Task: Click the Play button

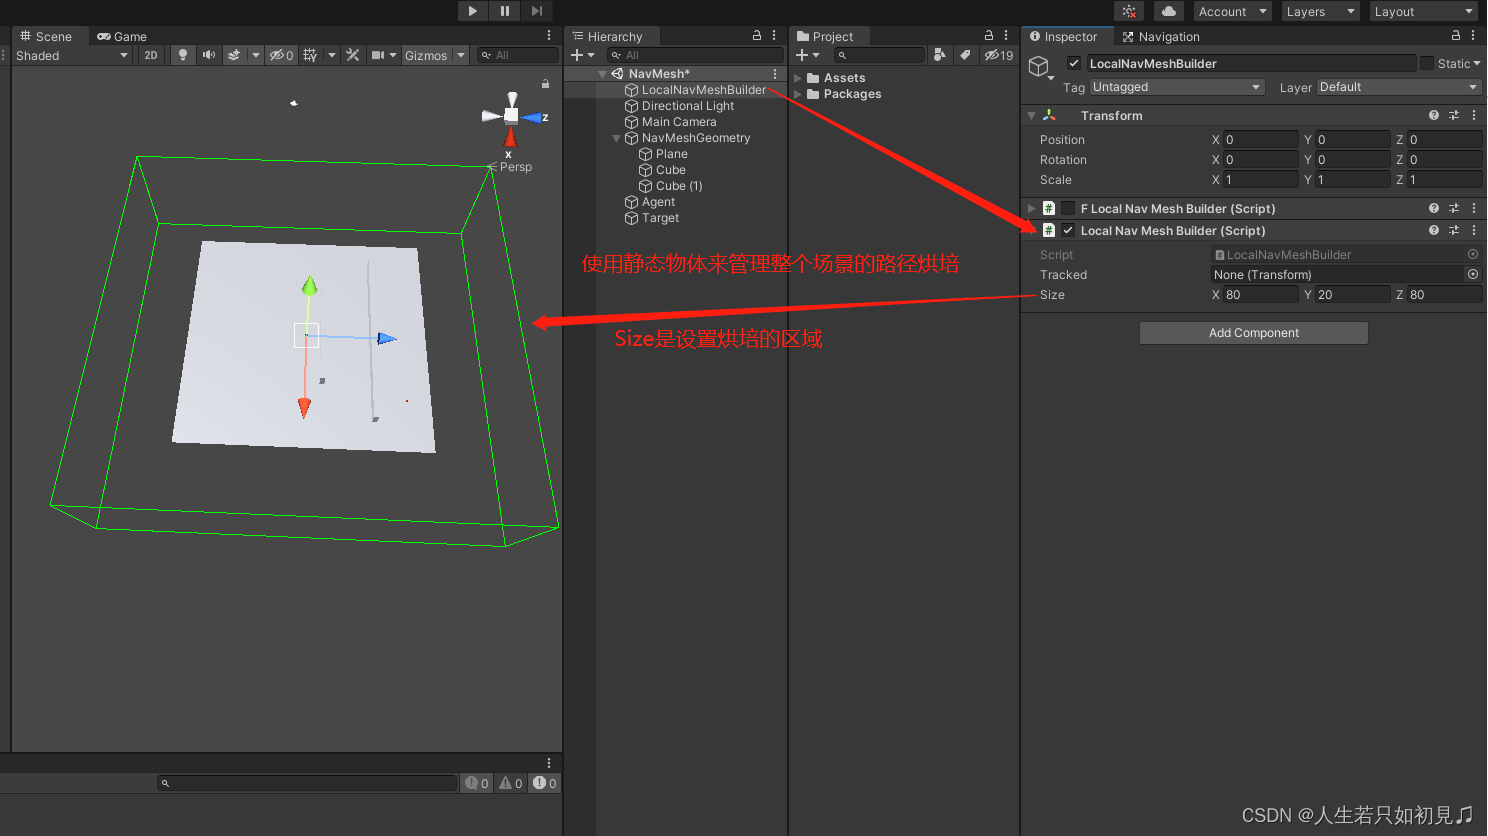Action: click(471, 11)
